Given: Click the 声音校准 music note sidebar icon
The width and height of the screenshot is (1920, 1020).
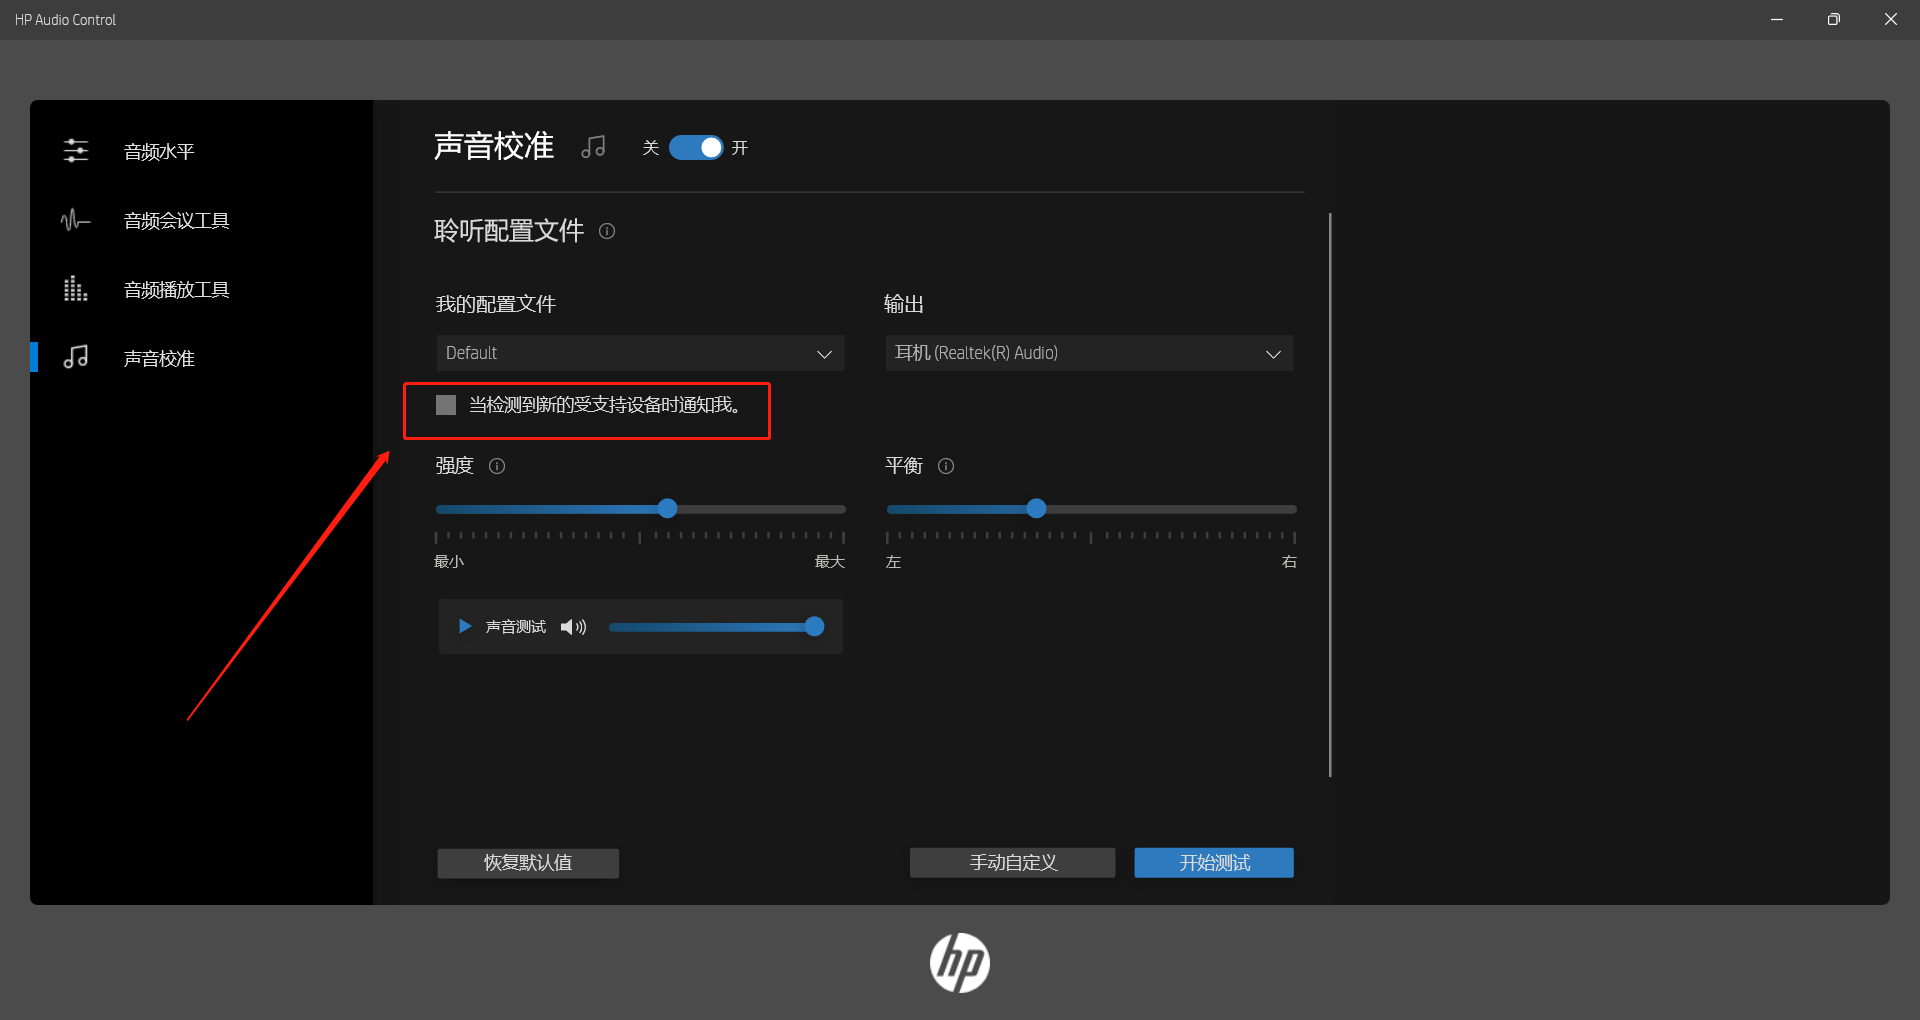Looking at the screenshot, I should pyautogui.click(x=76, y=357).
